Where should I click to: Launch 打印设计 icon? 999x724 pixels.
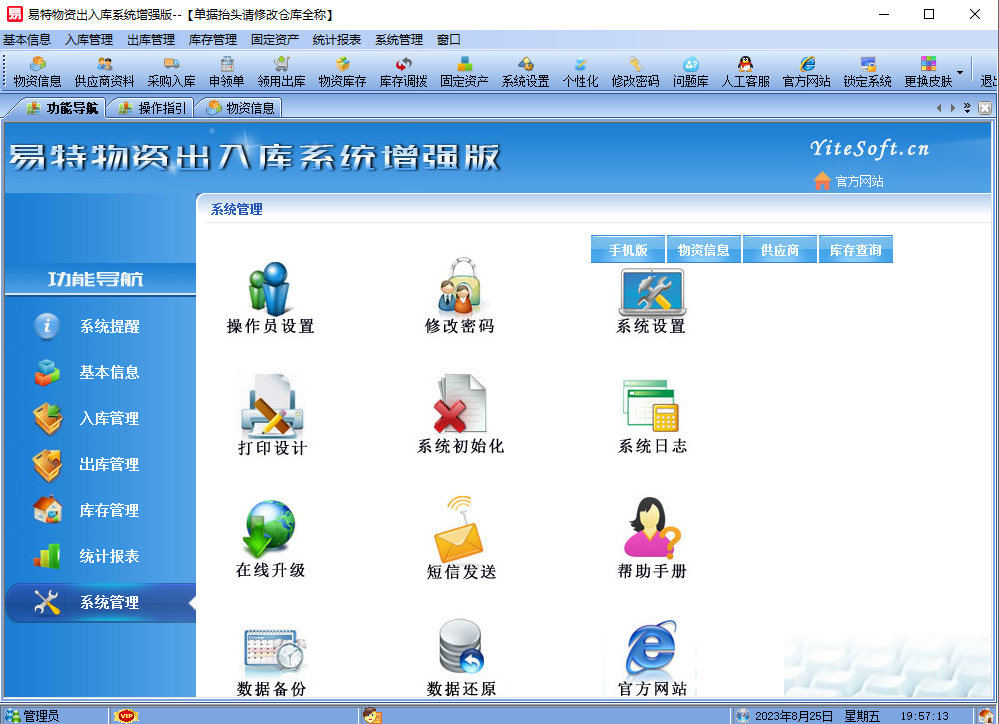pyautogui.click(x=272, y=415)
